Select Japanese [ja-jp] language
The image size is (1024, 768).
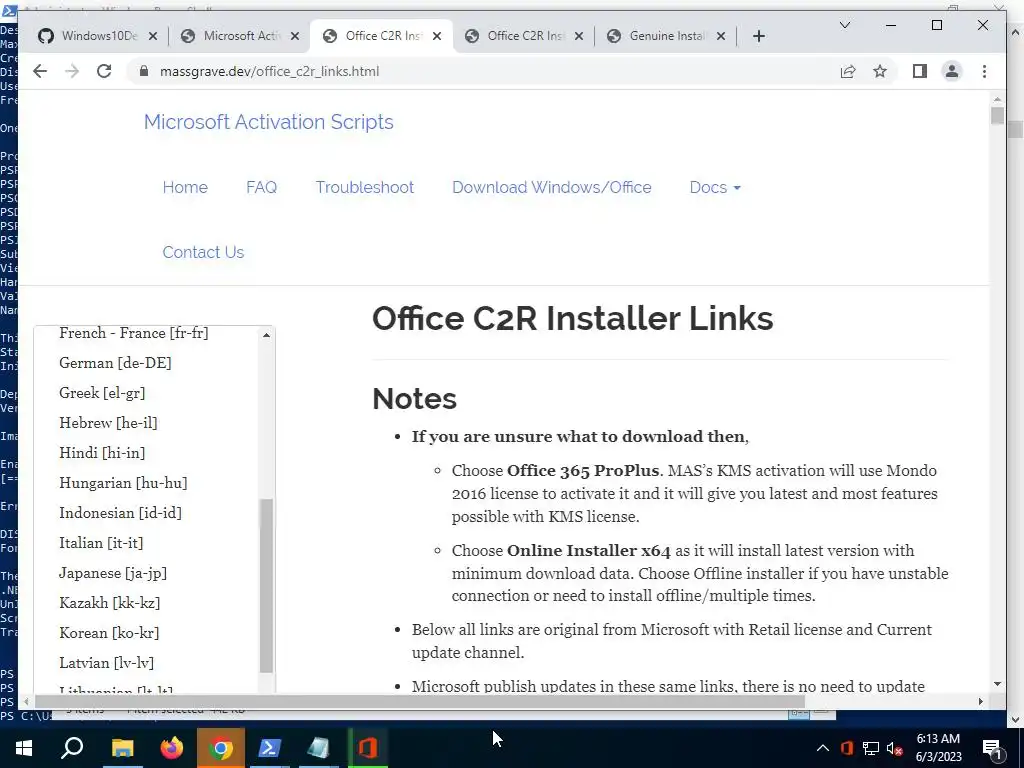(x=113, y=573)
